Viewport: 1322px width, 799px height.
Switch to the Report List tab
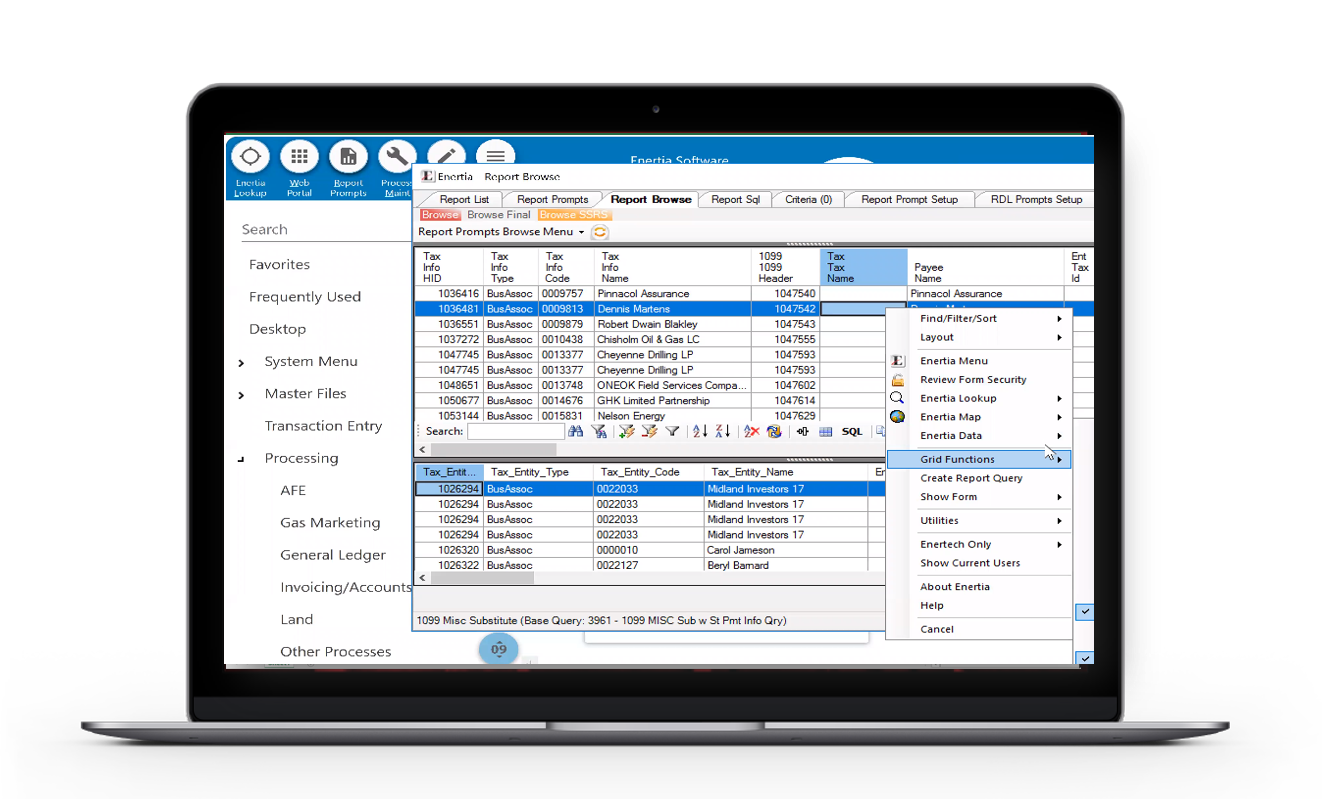pyautogui.click(x=464, y=199)
